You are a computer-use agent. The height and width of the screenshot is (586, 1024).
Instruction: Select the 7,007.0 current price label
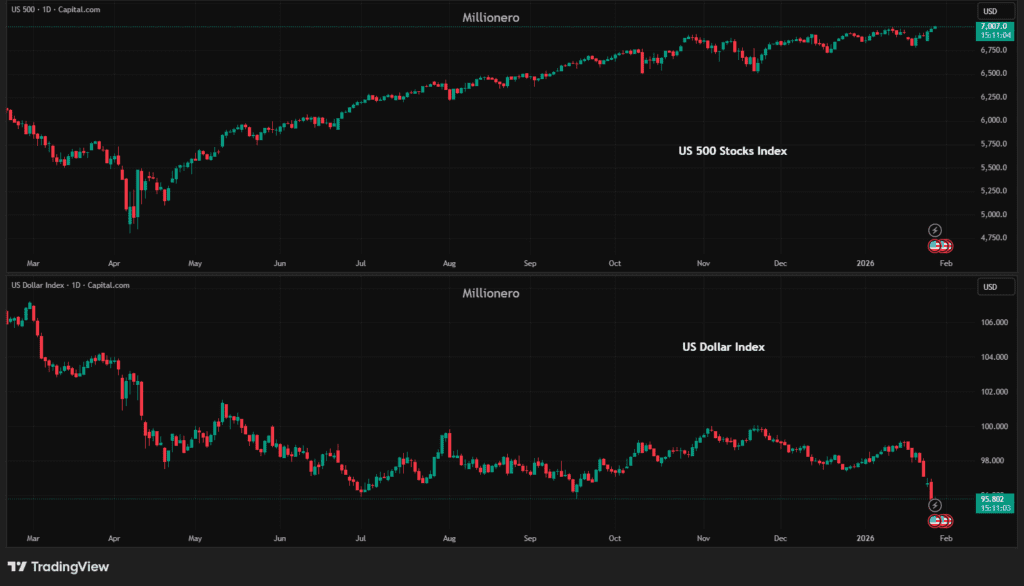click(993, 27)
